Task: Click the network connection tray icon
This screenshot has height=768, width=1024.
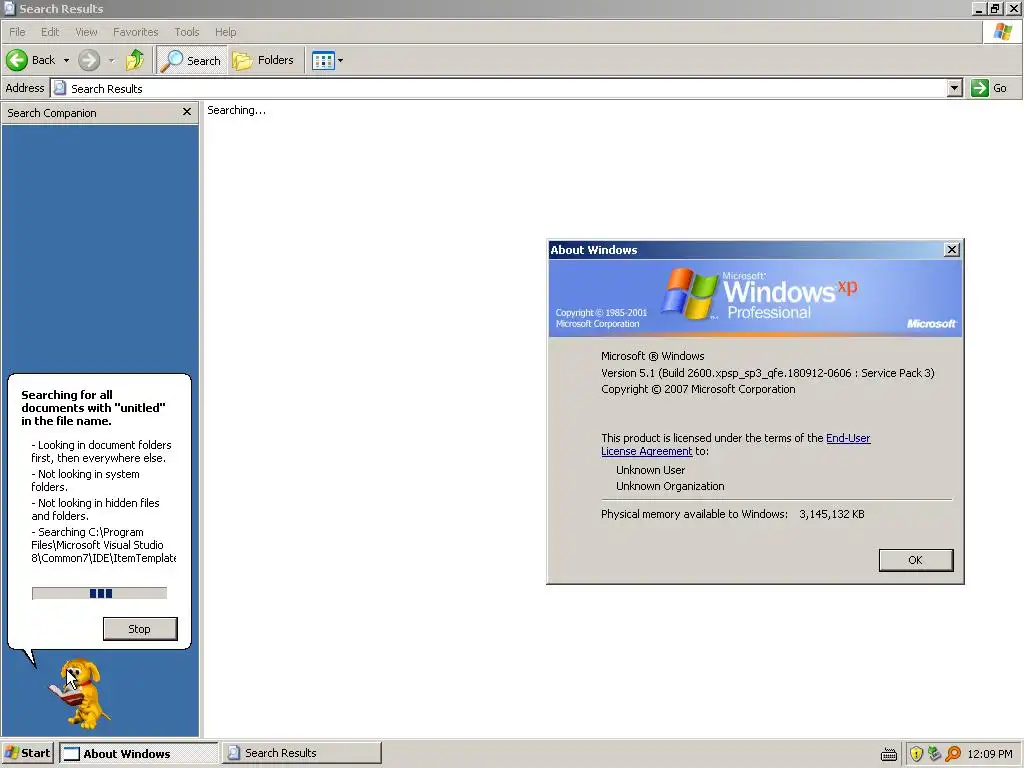Action: [x=935, y=754]
